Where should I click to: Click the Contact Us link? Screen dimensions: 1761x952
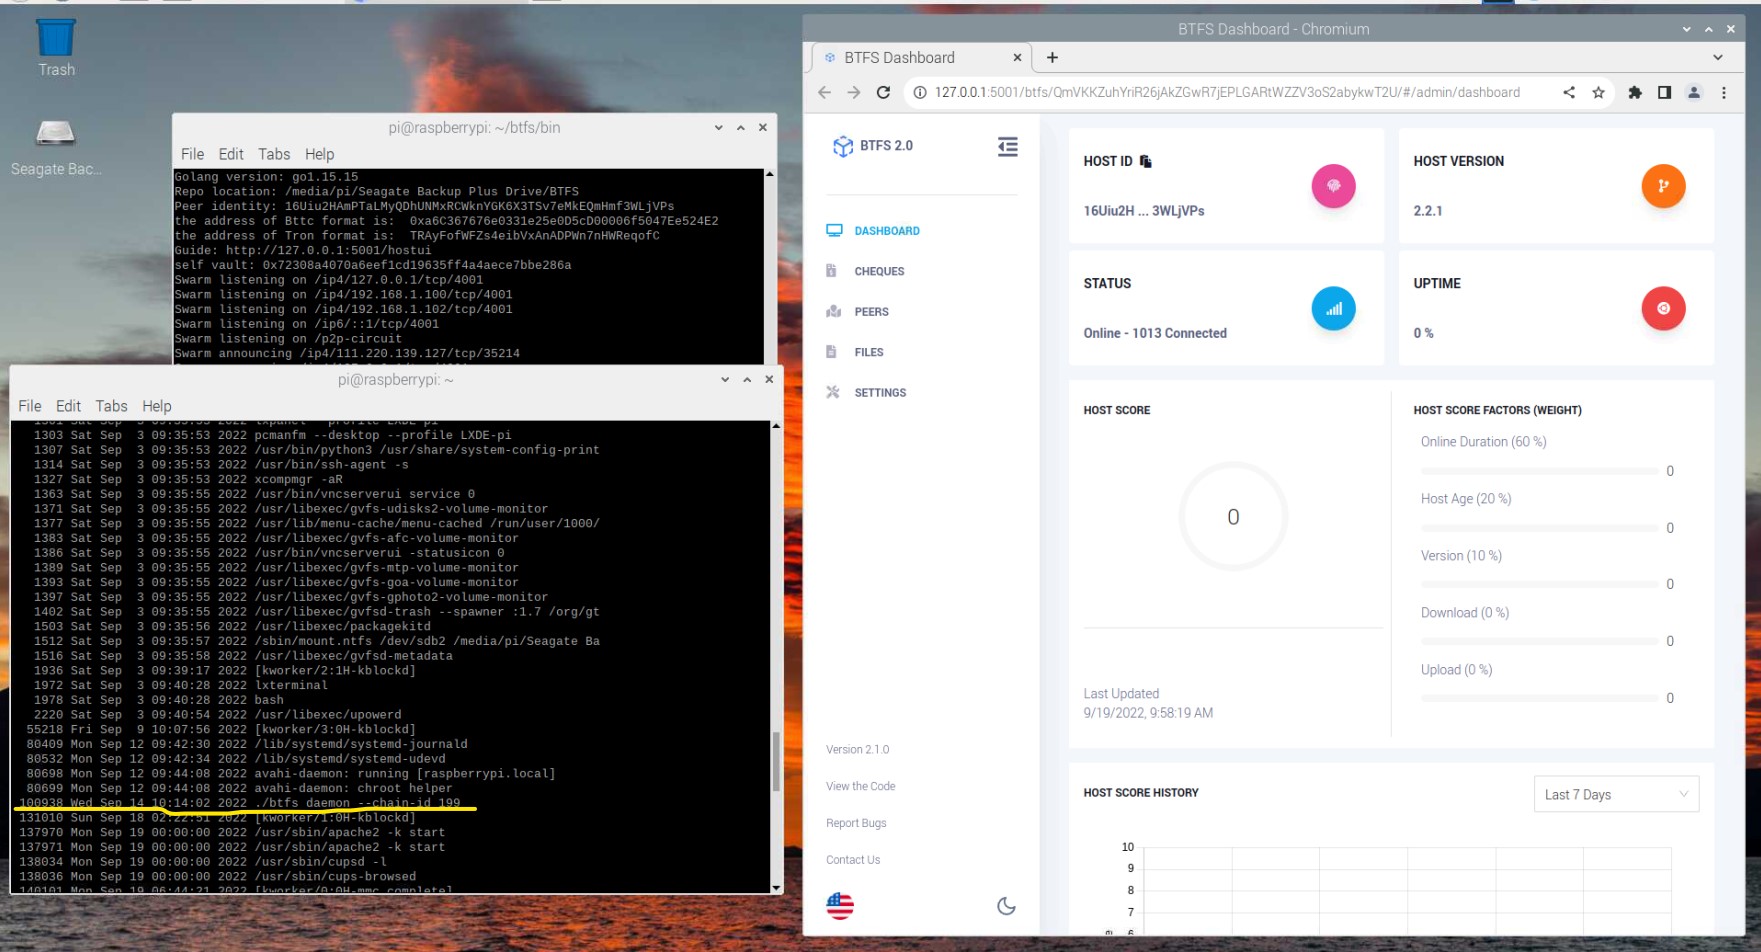tap(853, 860)
